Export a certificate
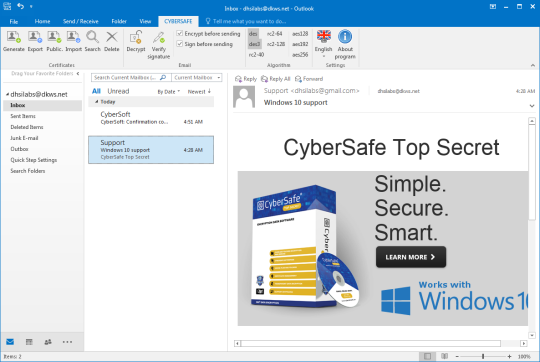The width and height of the screenshot is (540, 362). [35, 41]
